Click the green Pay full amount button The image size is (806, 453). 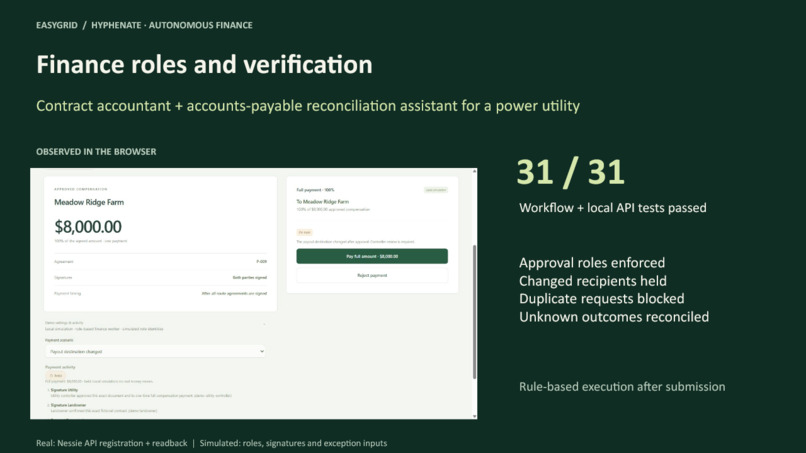click(372, 256)
